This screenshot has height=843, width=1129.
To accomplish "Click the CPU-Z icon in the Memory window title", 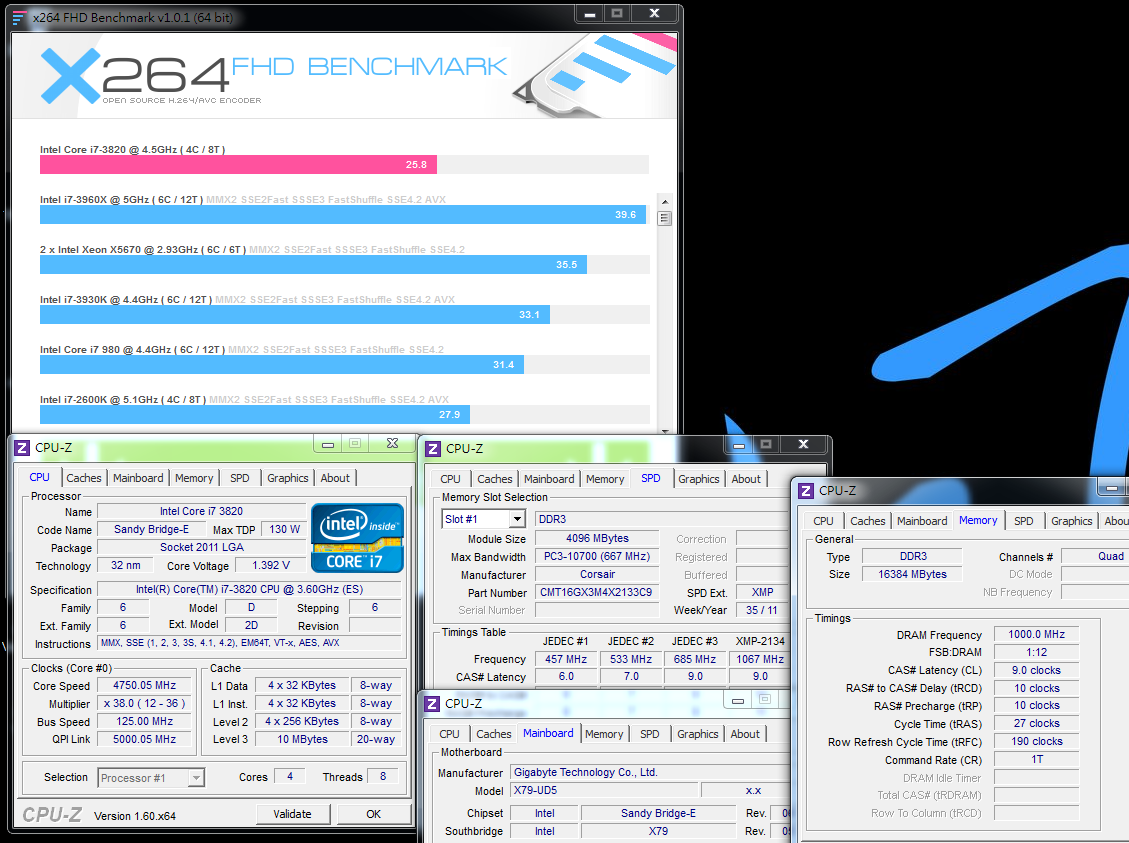I will pyautogui.click(x=806, y=491).
